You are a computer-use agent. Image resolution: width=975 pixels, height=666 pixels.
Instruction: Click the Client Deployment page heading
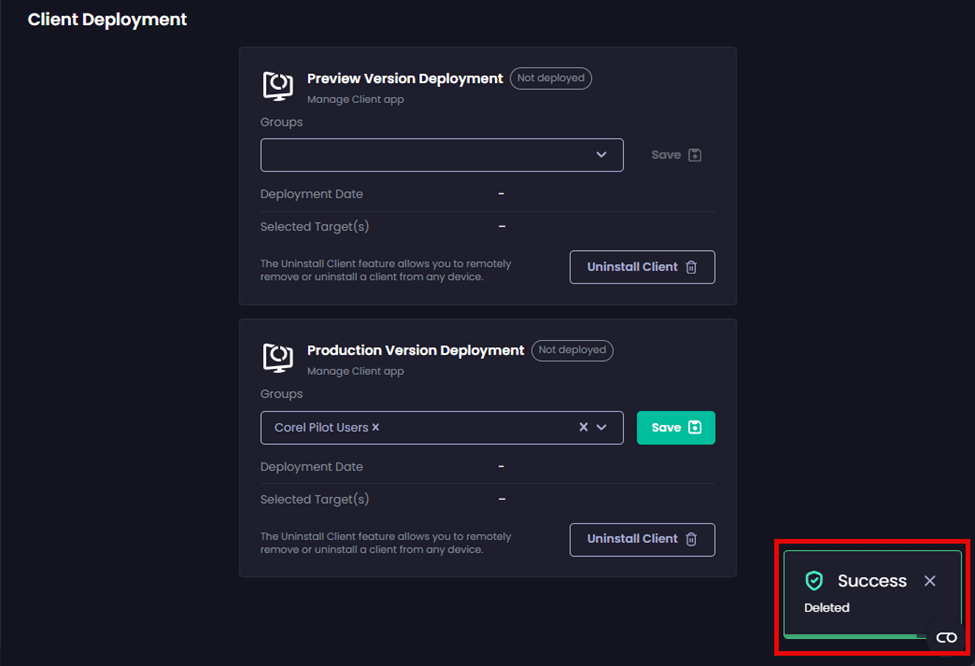pyautogui.click(x=107, y=19)
